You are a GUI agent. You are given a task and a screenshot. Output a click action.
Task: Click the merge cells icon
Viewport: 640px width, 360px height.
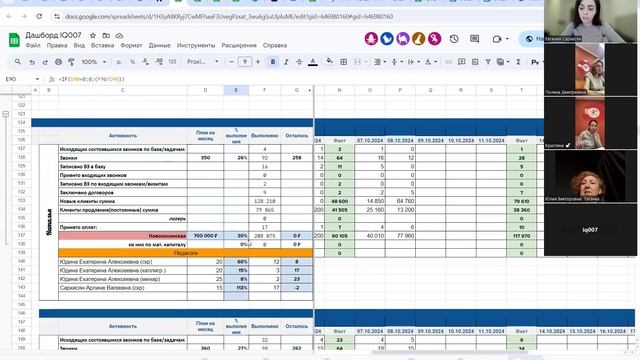click(358, 62)
